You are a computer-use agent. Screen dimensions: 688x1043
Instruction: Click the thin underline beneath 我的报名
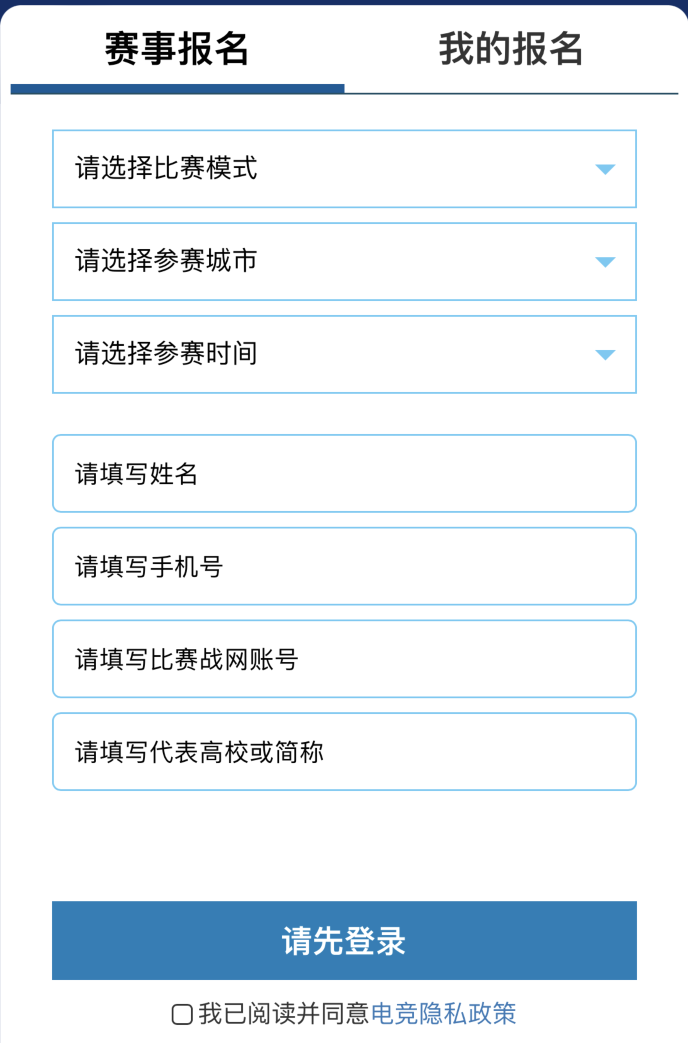point(511,92)
